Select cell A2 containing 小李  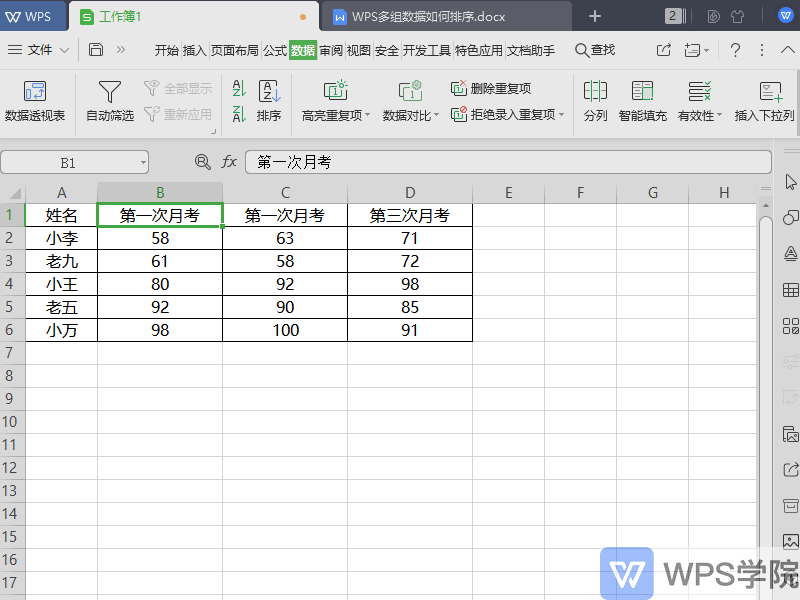[x=61, y=238]
